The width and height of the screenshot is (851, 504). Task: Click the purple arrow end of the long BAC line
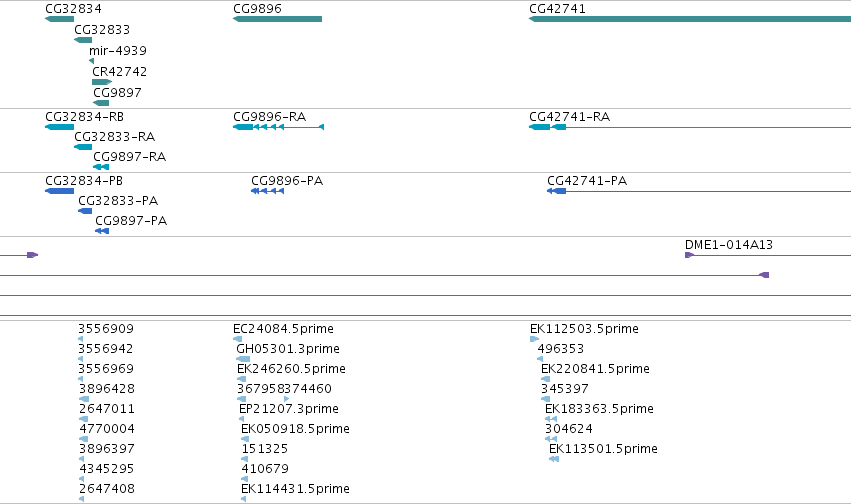tap(764, 275)
